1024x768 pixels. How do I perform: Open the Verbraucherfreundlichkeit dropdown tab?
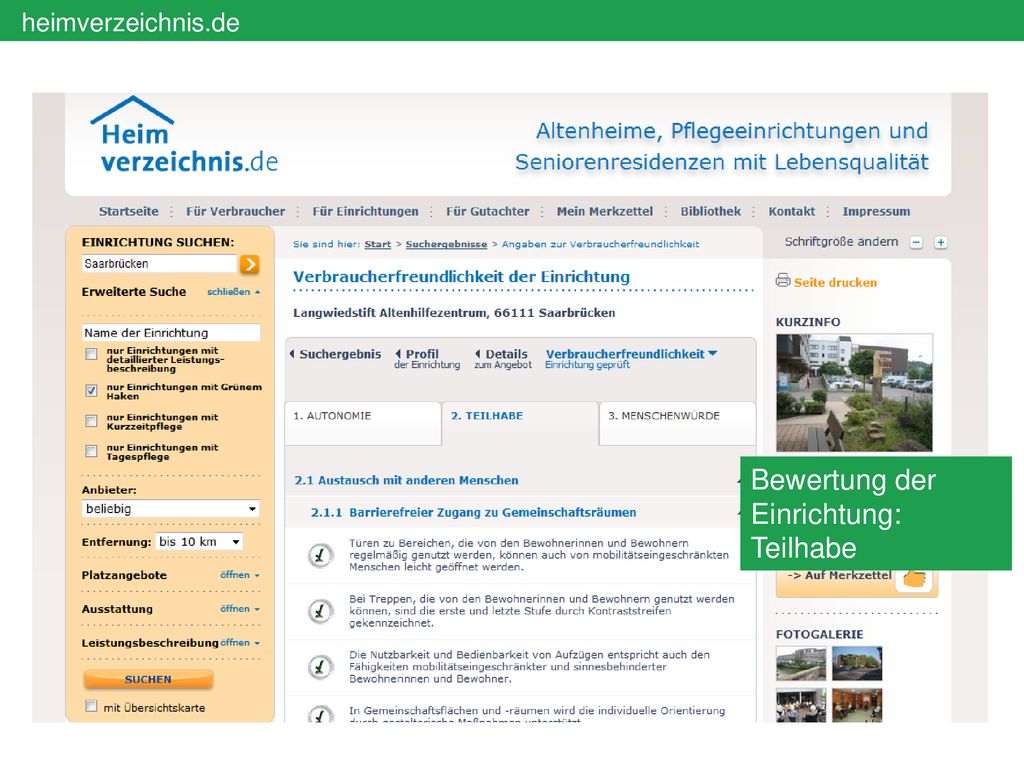[x=631, y=358]
